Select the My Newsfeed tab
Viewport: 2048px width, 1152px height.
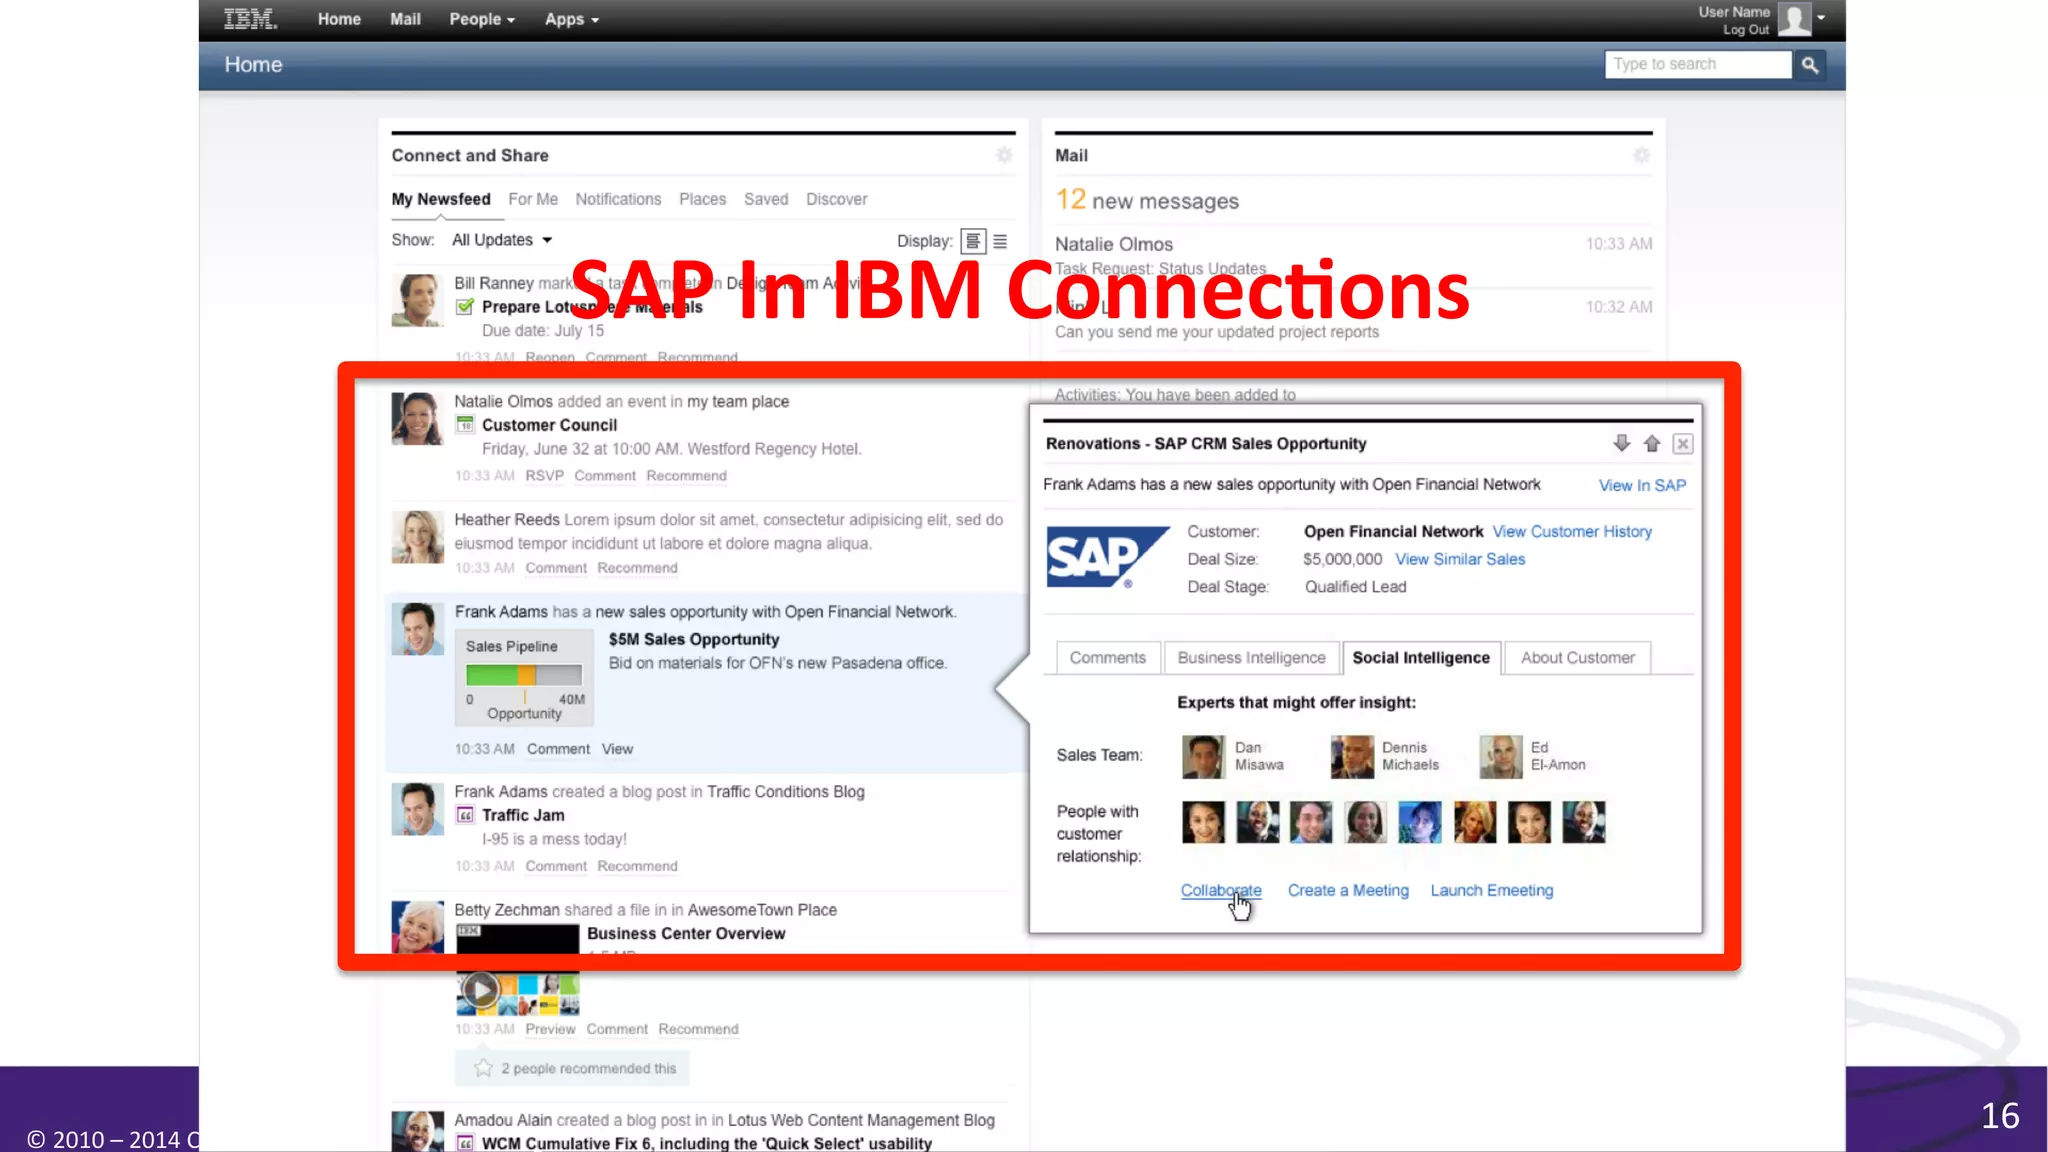pyautogui.click(x=441, y=199)
